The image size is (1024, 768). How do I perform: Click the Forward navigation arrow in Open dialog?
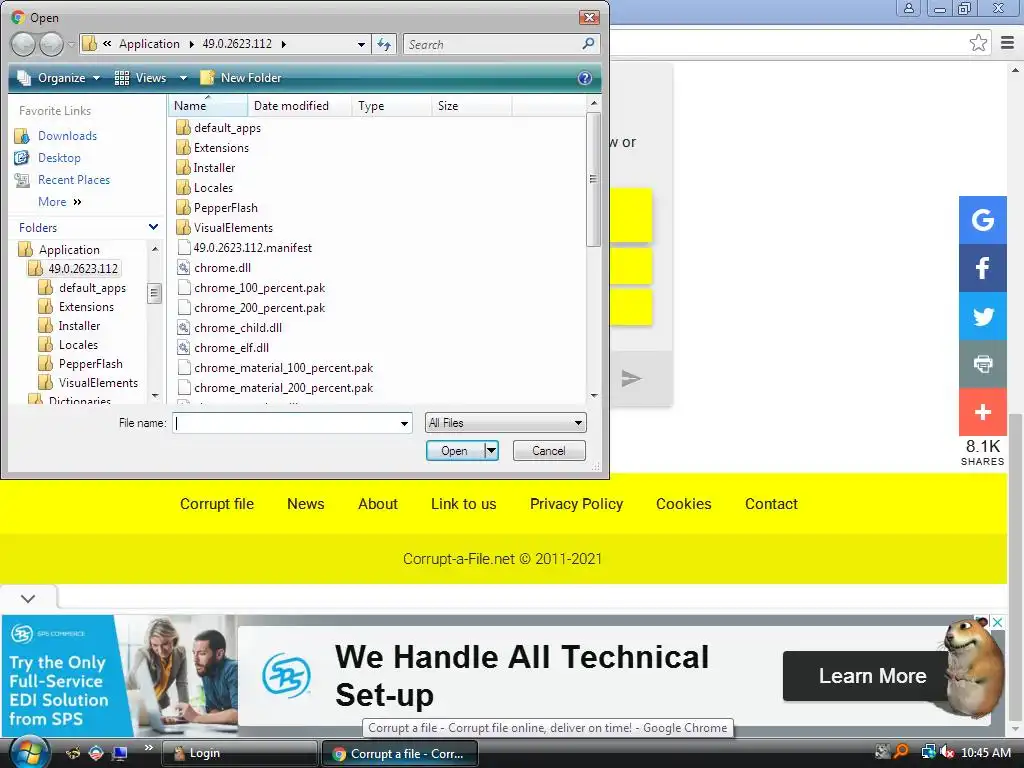[x=51, y=44]
